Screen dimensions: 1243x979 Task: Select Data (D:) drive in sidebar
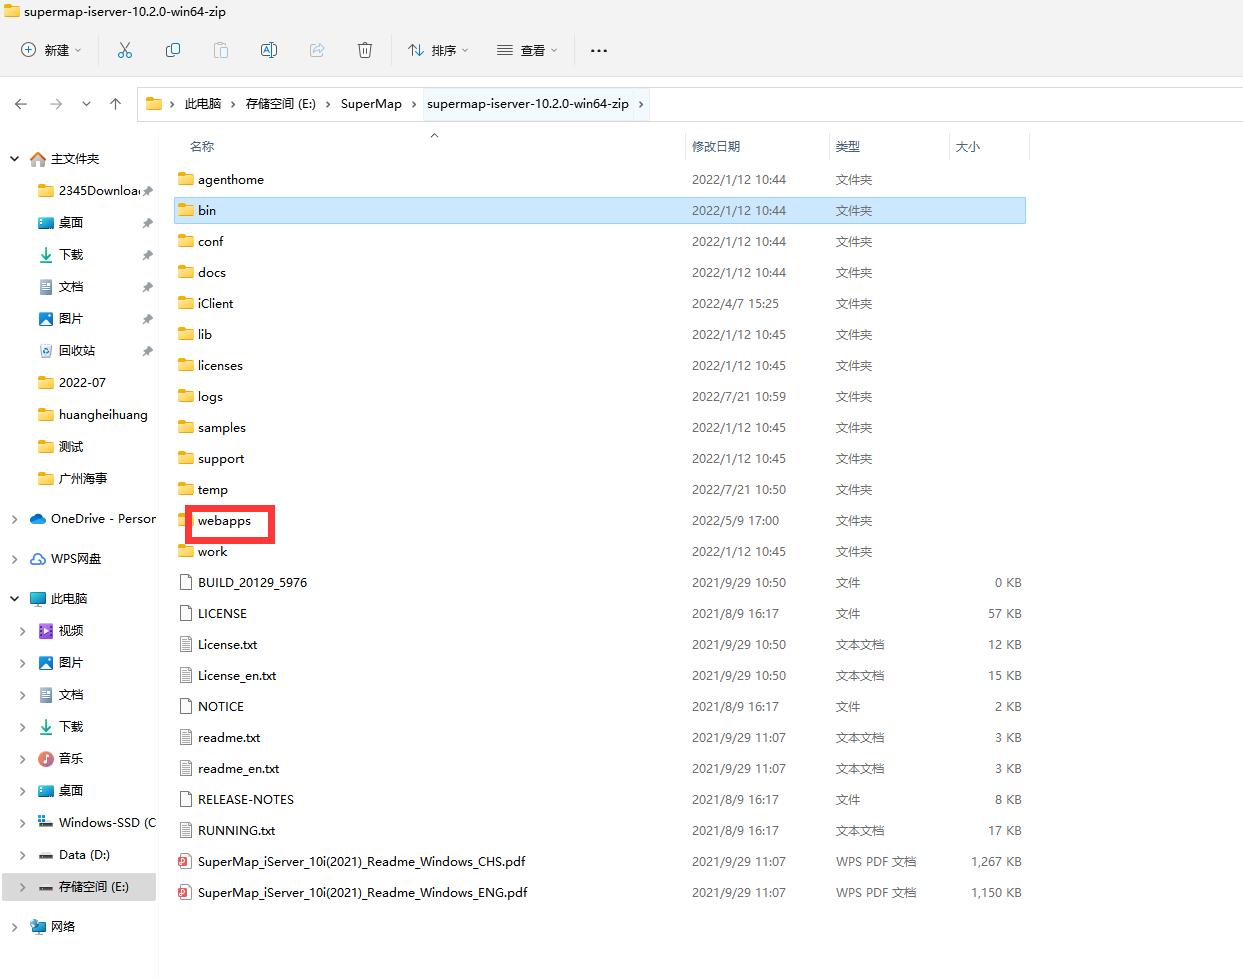coord(84,855)
